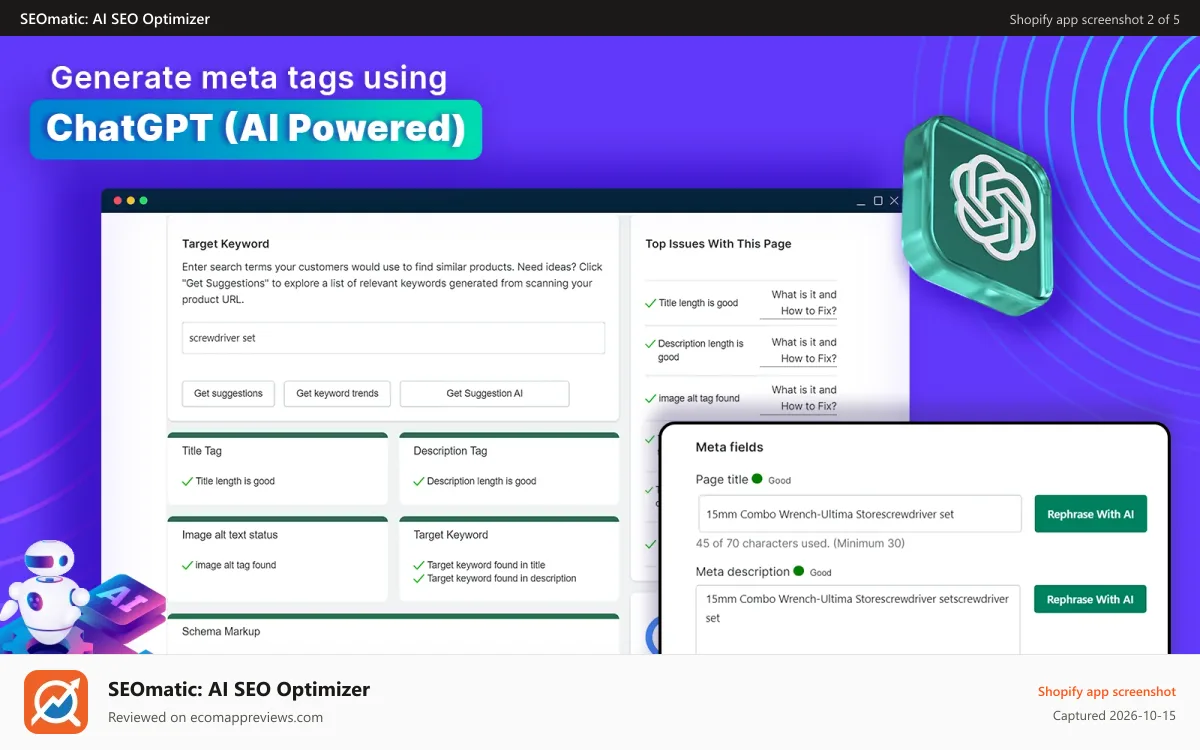Click the Image alt text status heading
This screenshot has height=750, width=1200.
(230, 535)
